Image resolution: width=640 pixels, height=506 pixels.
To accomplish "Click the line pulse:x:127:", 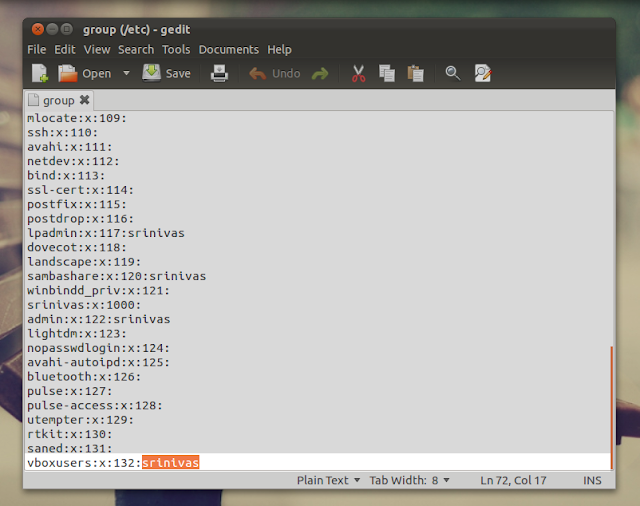I will [69, 391].
